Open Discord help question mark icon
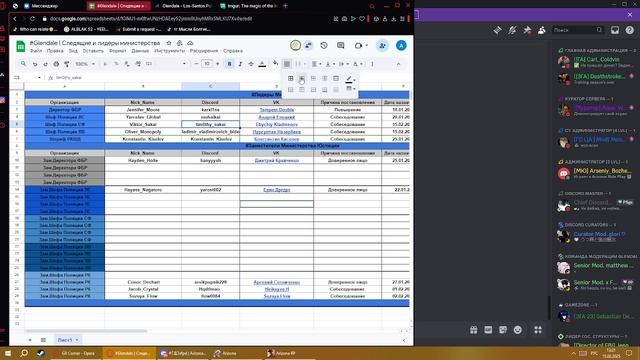The height and width of the screenshot is (360, 640). pyautogui.click(x=630, y=30)
